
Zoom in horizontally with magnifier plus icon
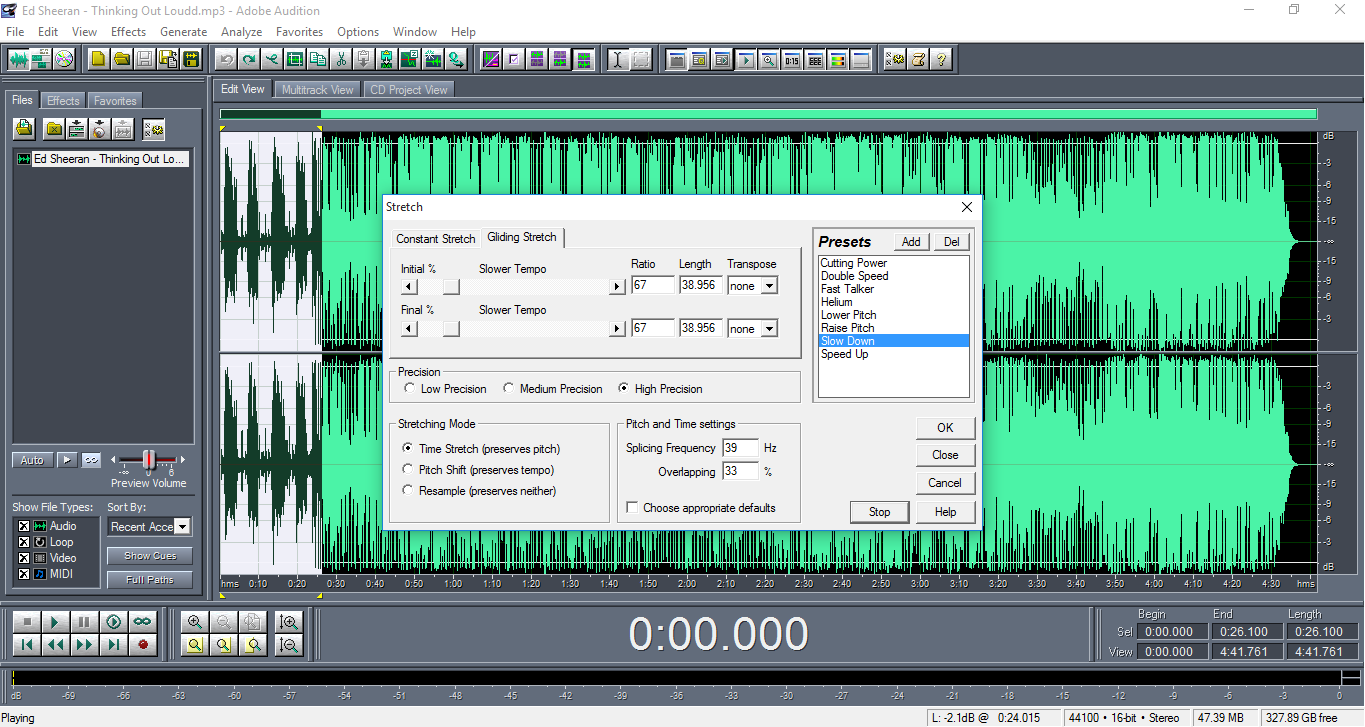coord(195,622)
